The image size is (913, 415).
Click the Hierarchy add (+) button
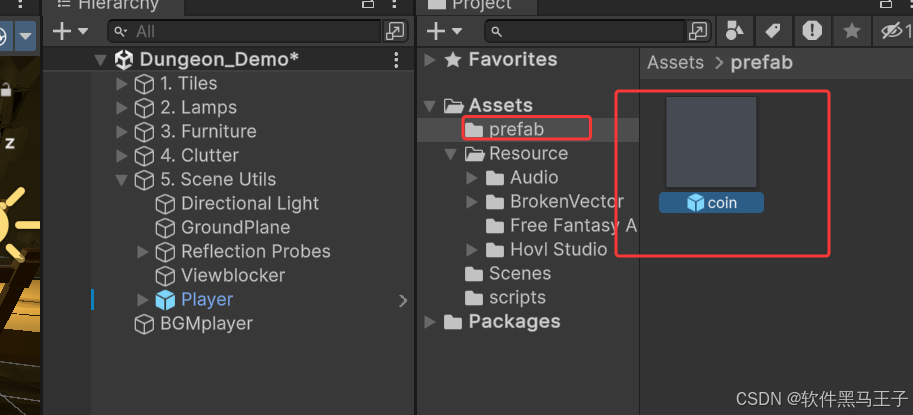point(62,32)
